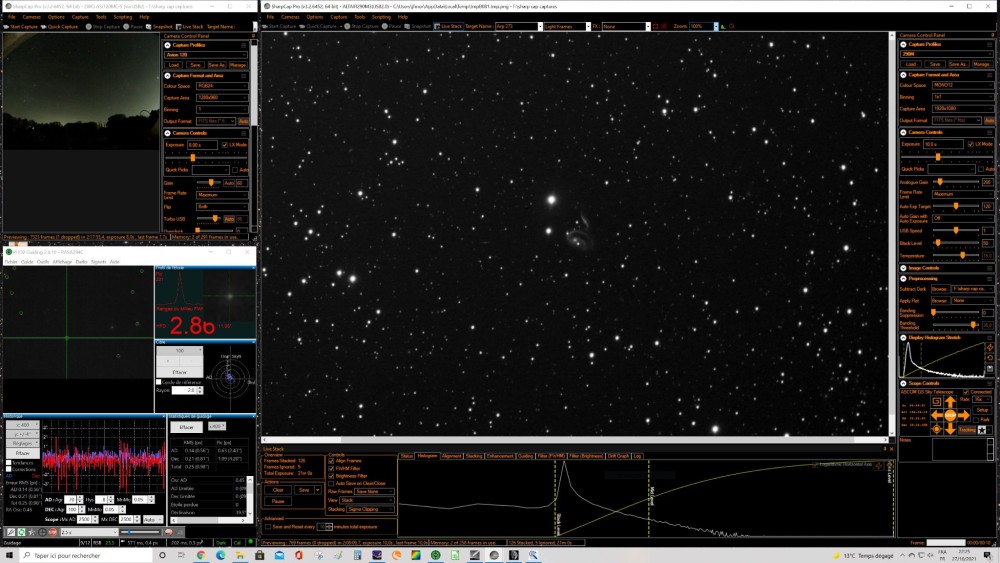Expand the Image Controls section
Image resolution: width=1000 pixels, height=563 pixels.
[x=903, y=268]
